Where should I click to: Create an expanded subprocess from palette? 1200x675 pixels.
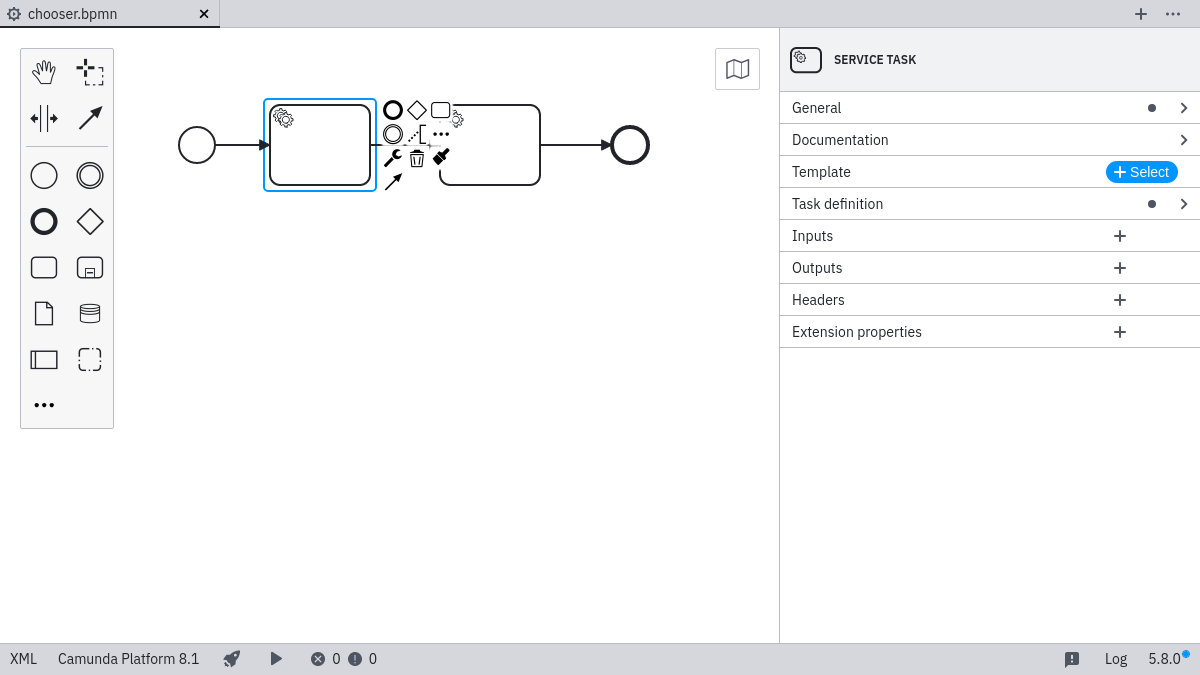point(90,268)
